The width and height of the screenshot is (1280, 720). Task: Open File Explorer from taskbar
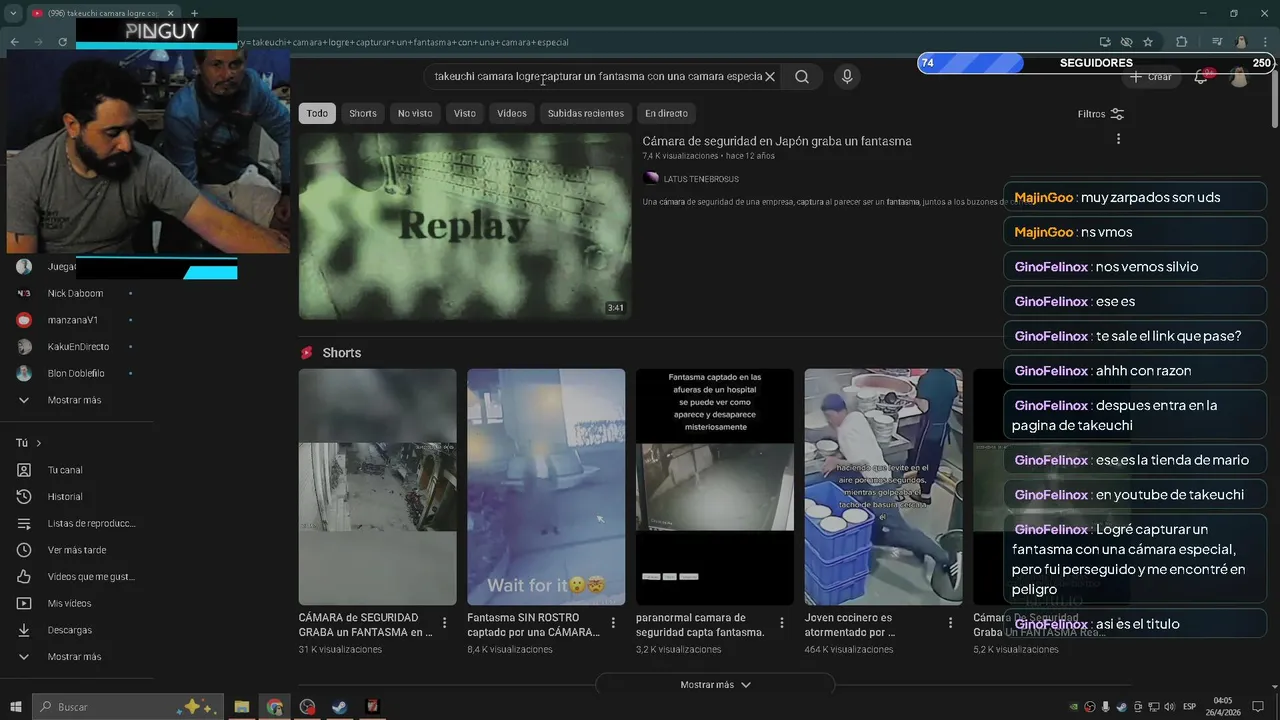tap(241, 706)
